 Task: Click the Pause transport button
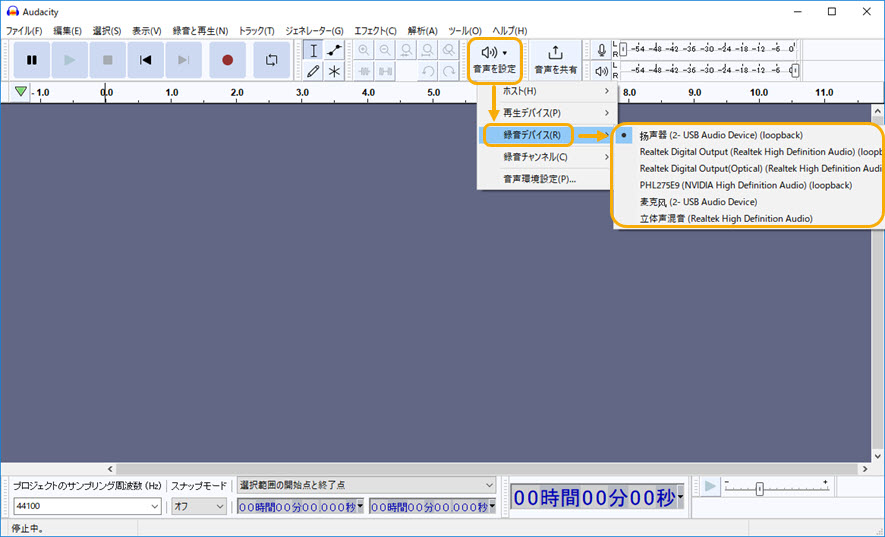pos(32,60)
